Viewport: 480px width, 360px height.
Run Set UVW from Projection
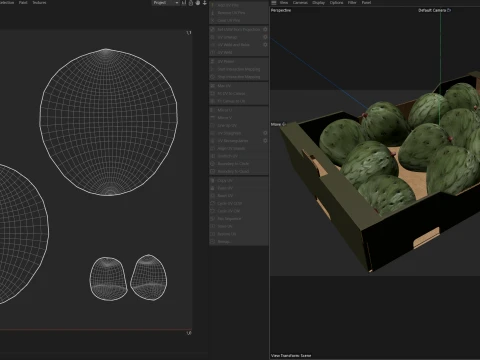pos(236,29)
